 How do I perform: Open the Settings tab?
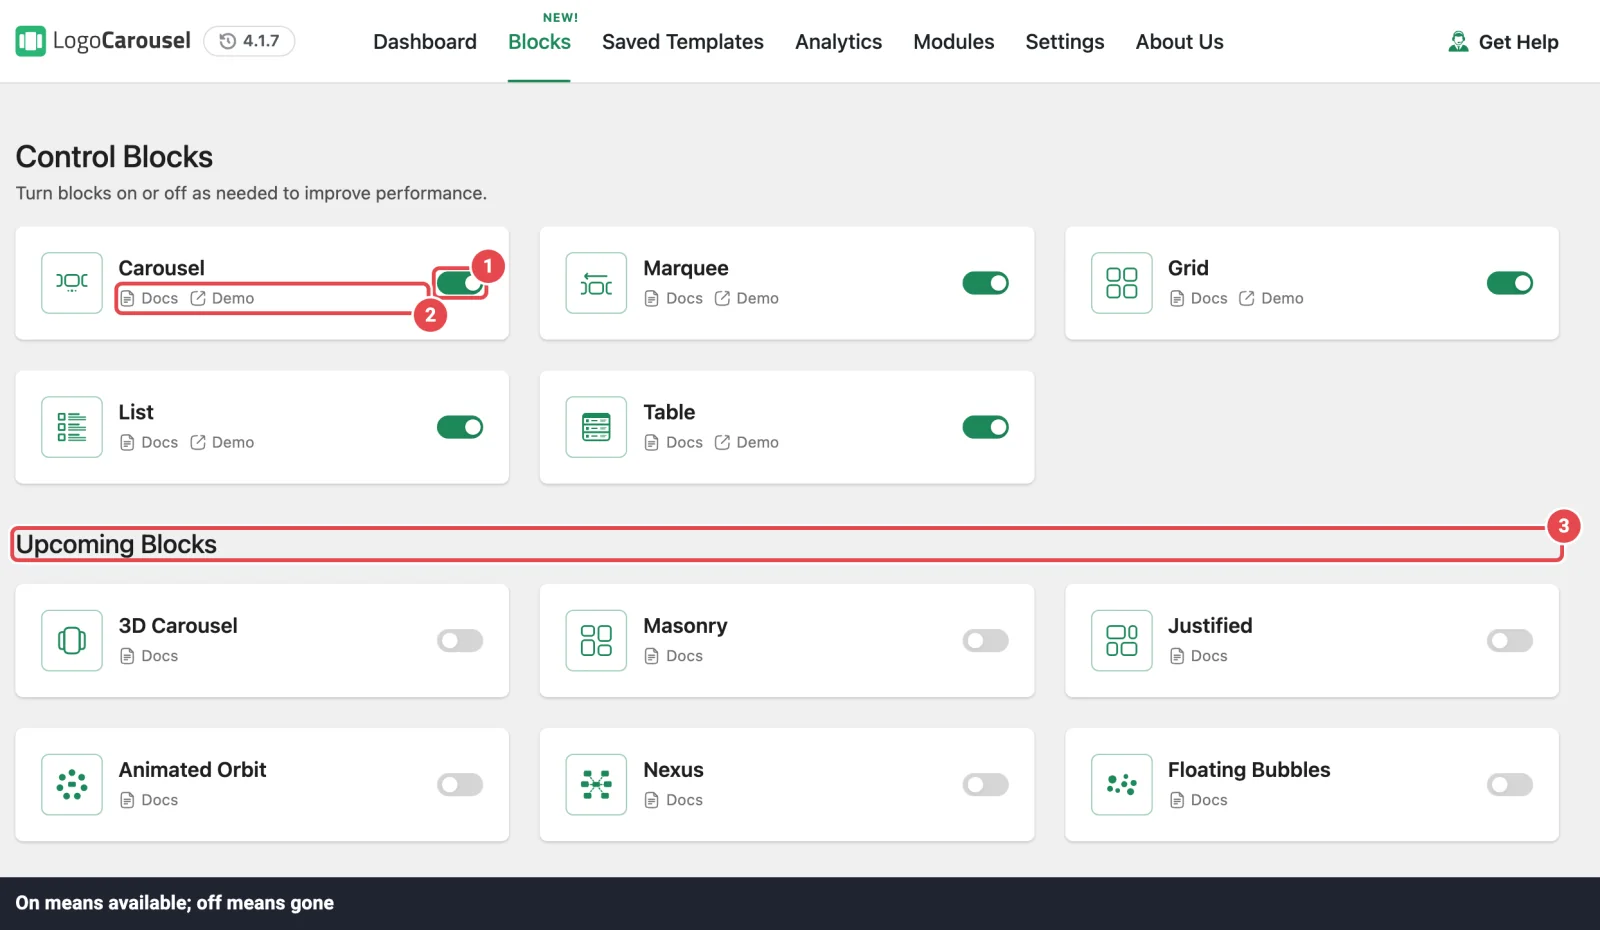tap(1064, 42)
